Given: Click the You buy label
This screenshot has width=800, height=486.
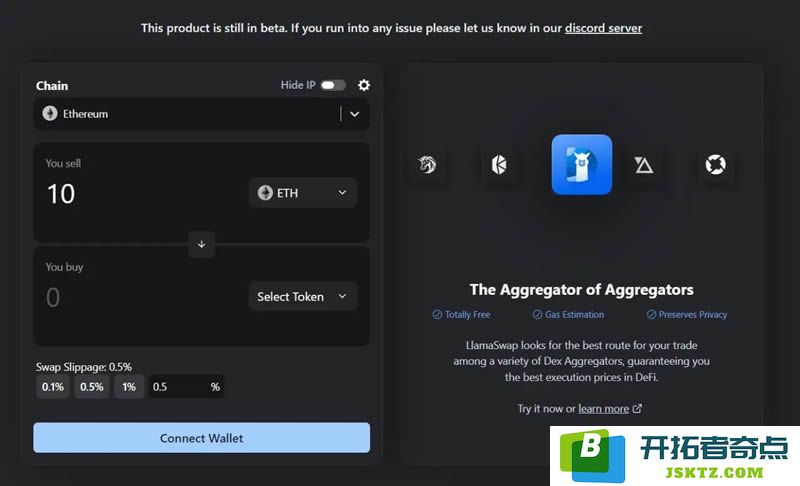Looking at the screenshot, I should (x=64, y=267).
